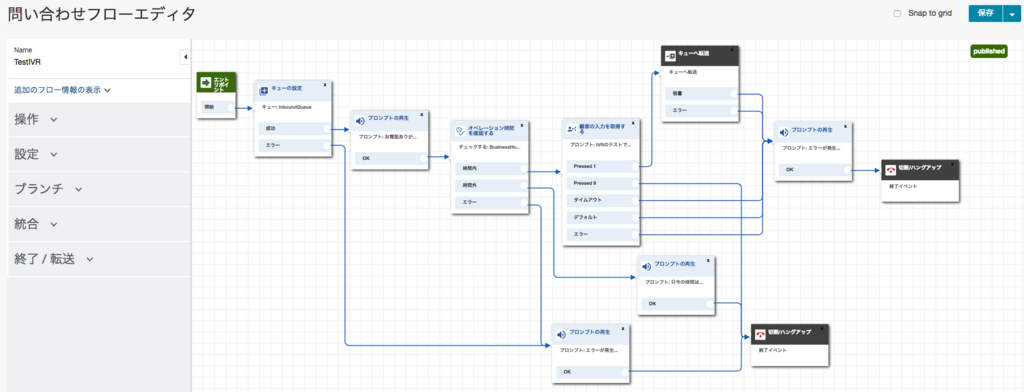
Task: Click the タイムアウト output connector circle
Action: pos(635,200)
